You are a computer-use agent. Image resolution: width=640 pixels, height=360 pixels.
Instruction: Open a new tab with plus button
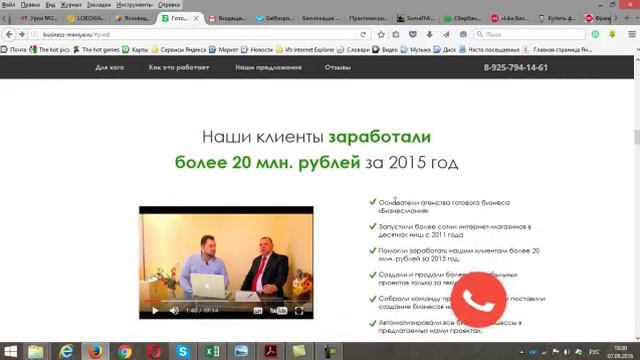click(x=627, y=18)
